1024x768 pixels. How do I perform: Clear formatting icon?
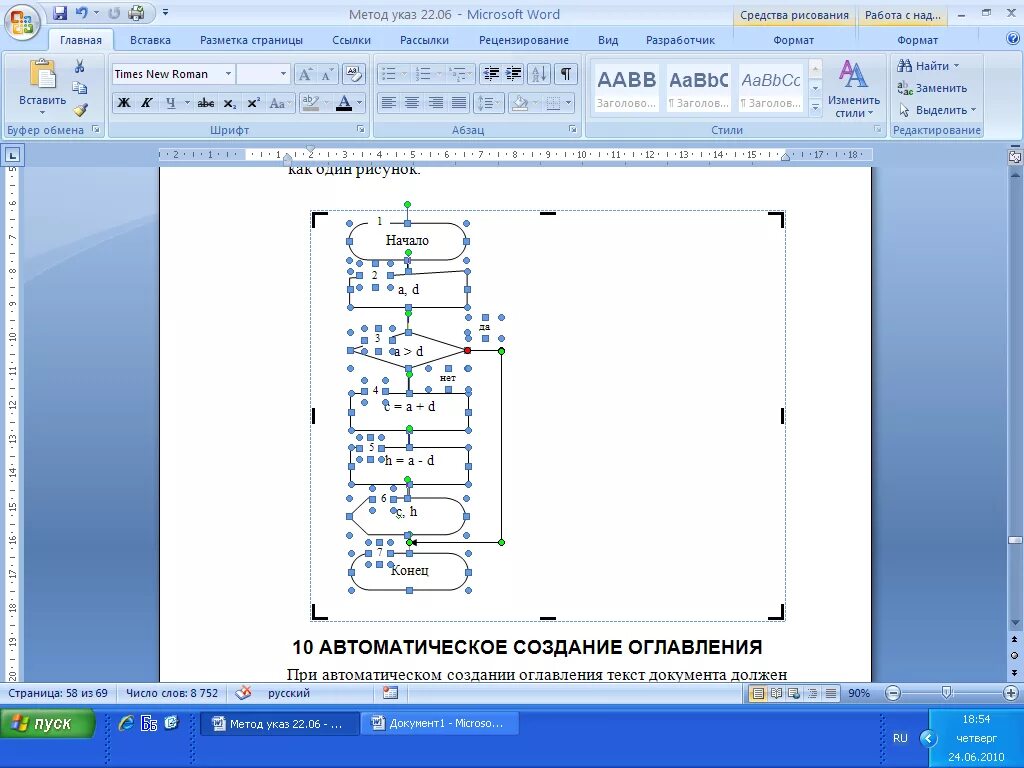coord(353,74)
